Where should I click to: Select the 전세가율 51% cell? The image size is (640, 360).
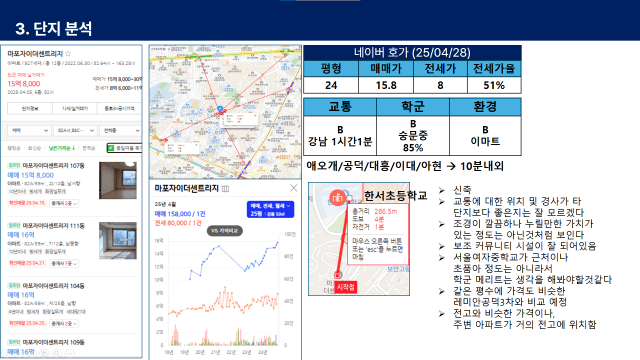coord(494,85)
